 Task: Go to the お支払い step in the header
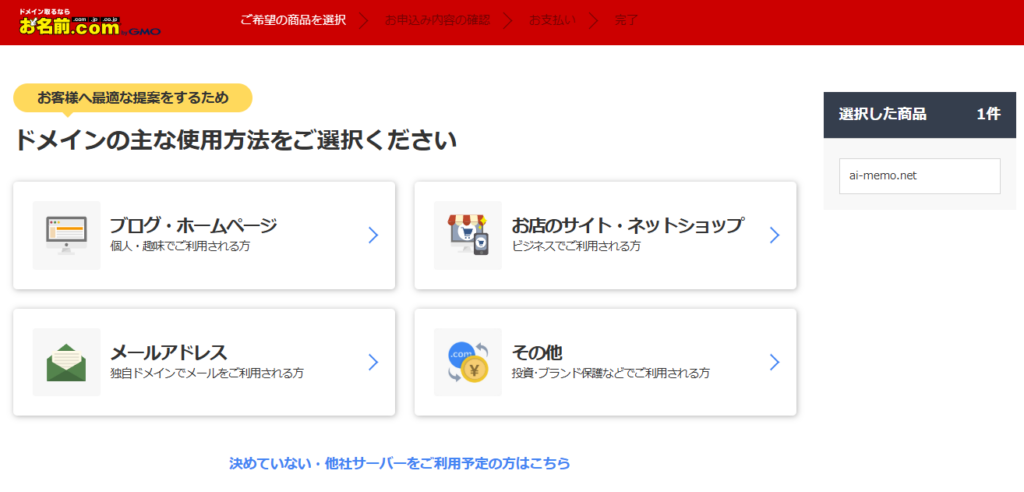point(552,21)
